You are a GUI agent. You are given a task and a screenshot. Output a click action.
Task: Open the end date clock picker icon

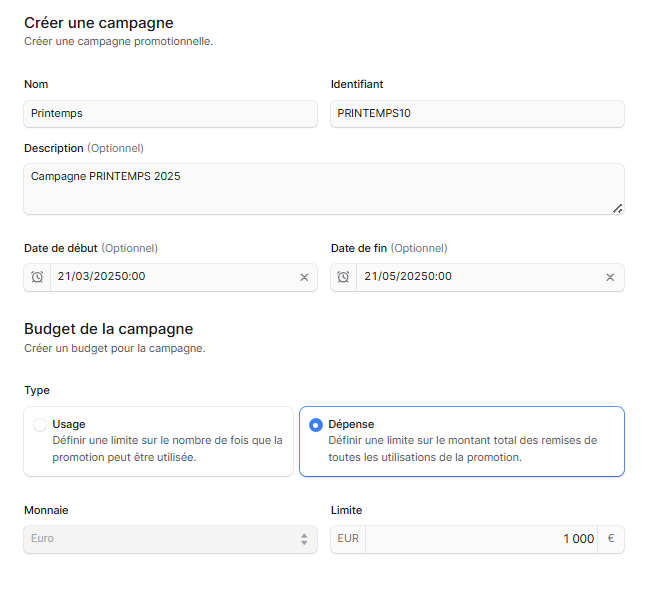pos(343,277)
